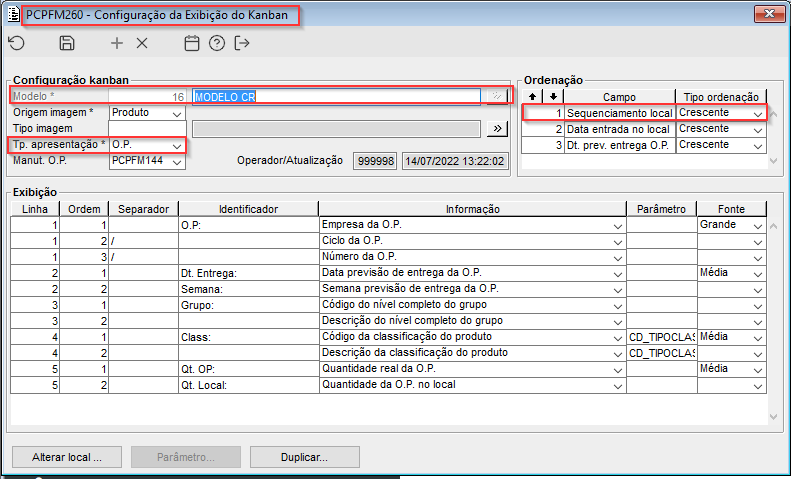Close the PCPFM260 window
791x479 pixels.
[x=769, y=14]
